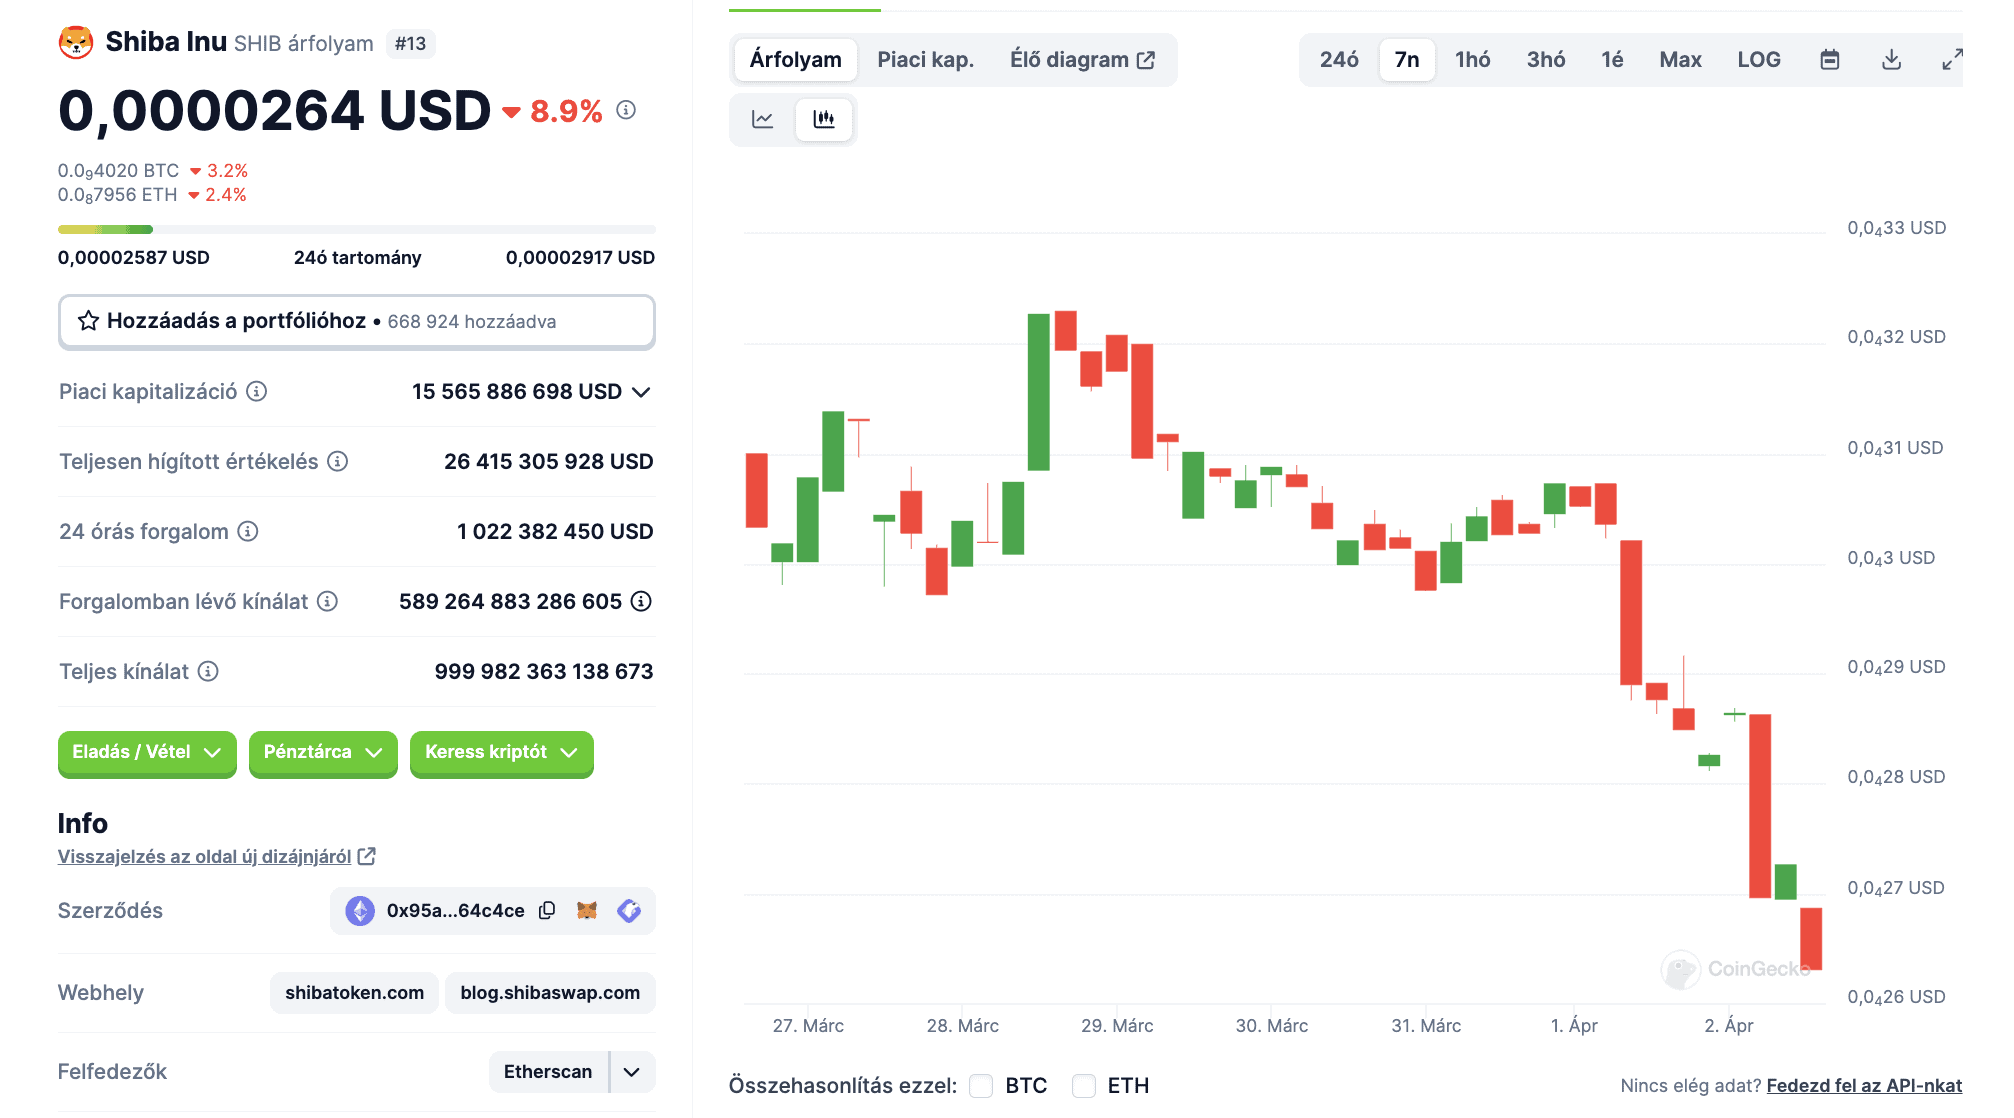Screen dimensions: 2014x1118
Task: Click the star icon to add portfolio
Action: click(88, 321)
